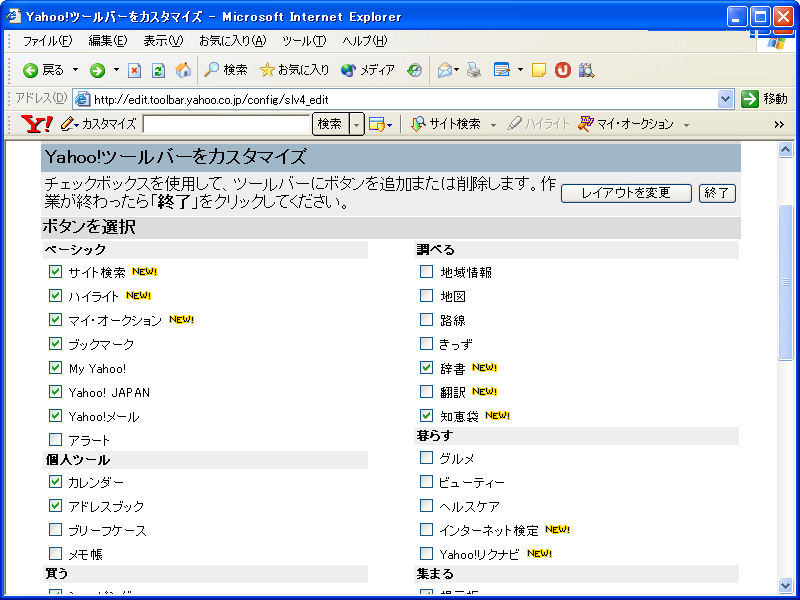Click the Yahoo toolbar search input field
This screenshot has height=600, width=800.
[x=227, y=124]
